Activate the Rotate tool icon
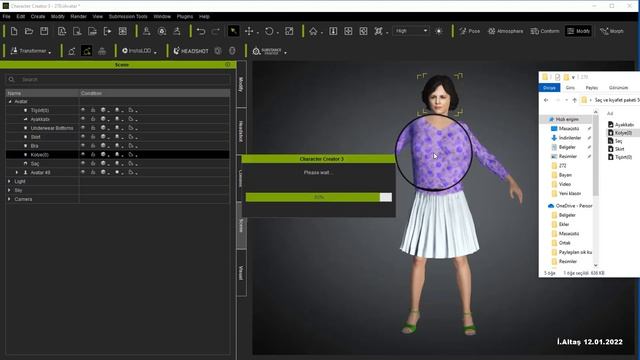Image resolution: width=640 pixels, height=360 pixels. [269, 31]
